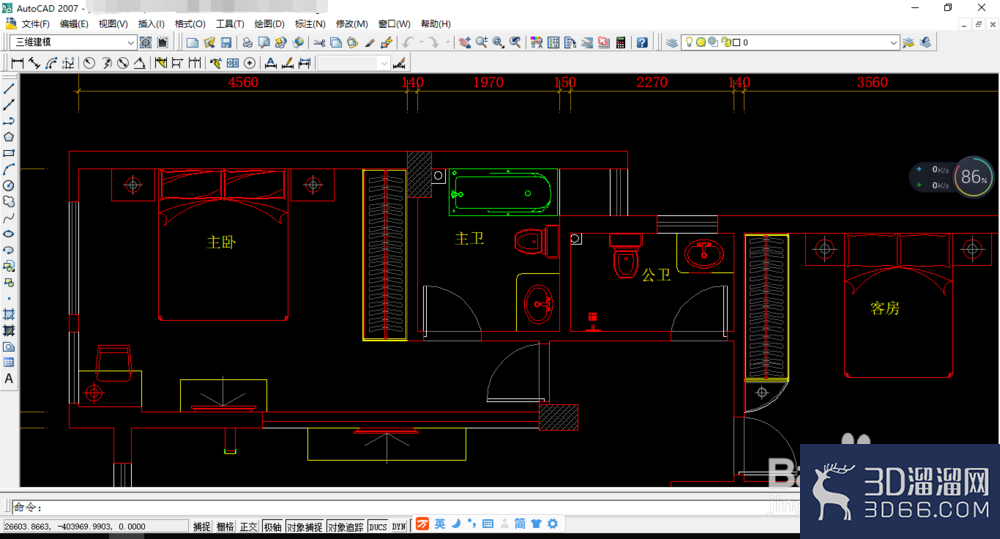Create a new drawing with QNew icon
Image resolution: width=1000 pixels, height=539 pixels.
coord(192,43)
